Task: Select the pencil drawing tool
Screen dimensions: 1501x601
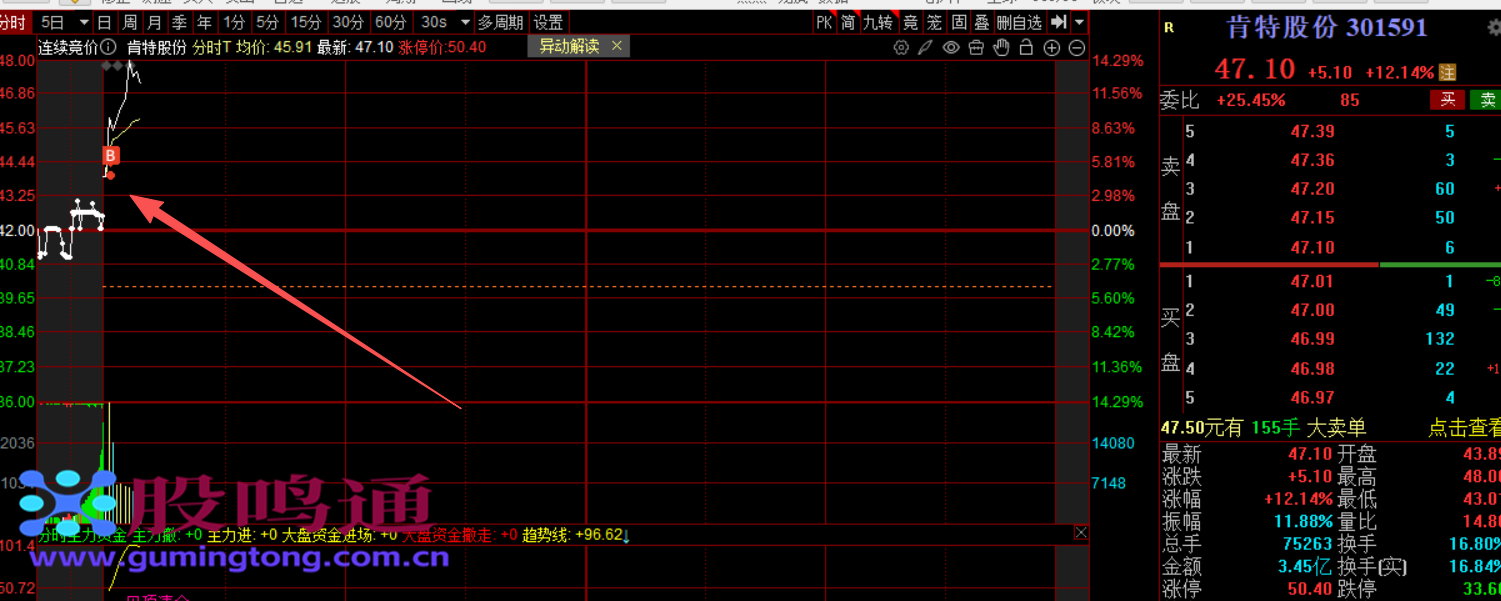Action: 926,48
